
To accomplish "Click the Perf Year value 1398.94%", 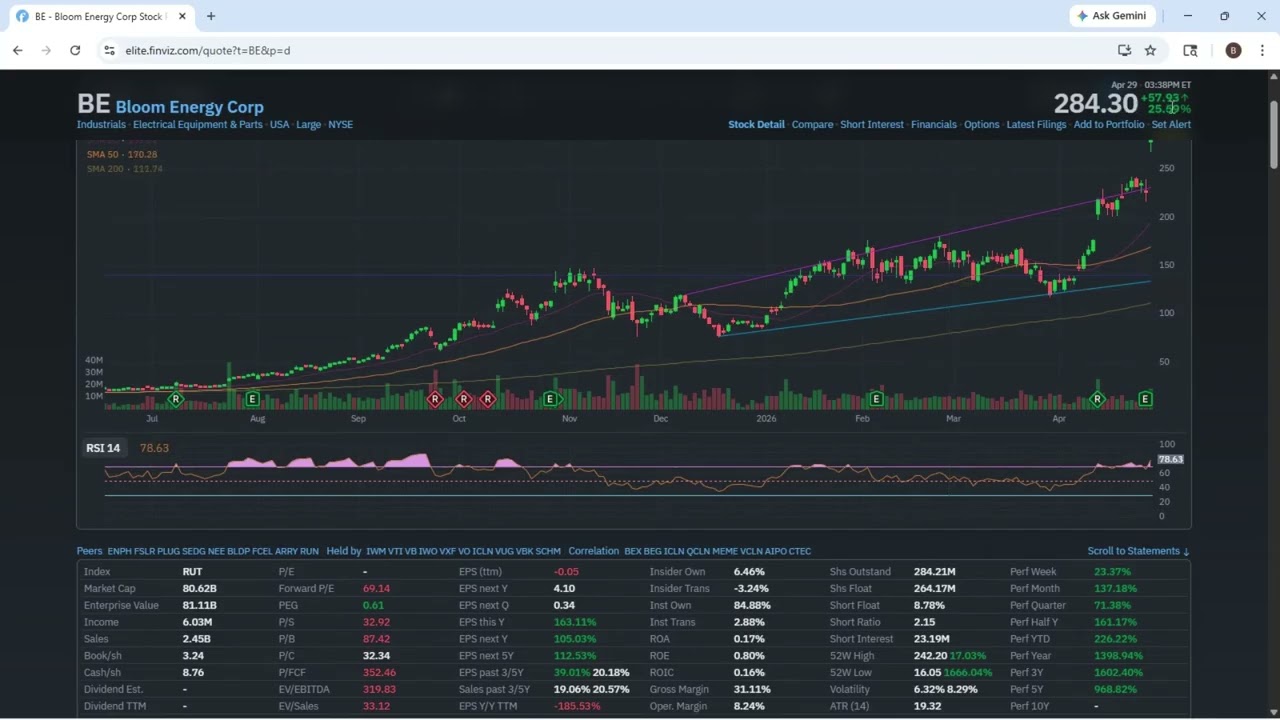I will [x=1119, y=656].
